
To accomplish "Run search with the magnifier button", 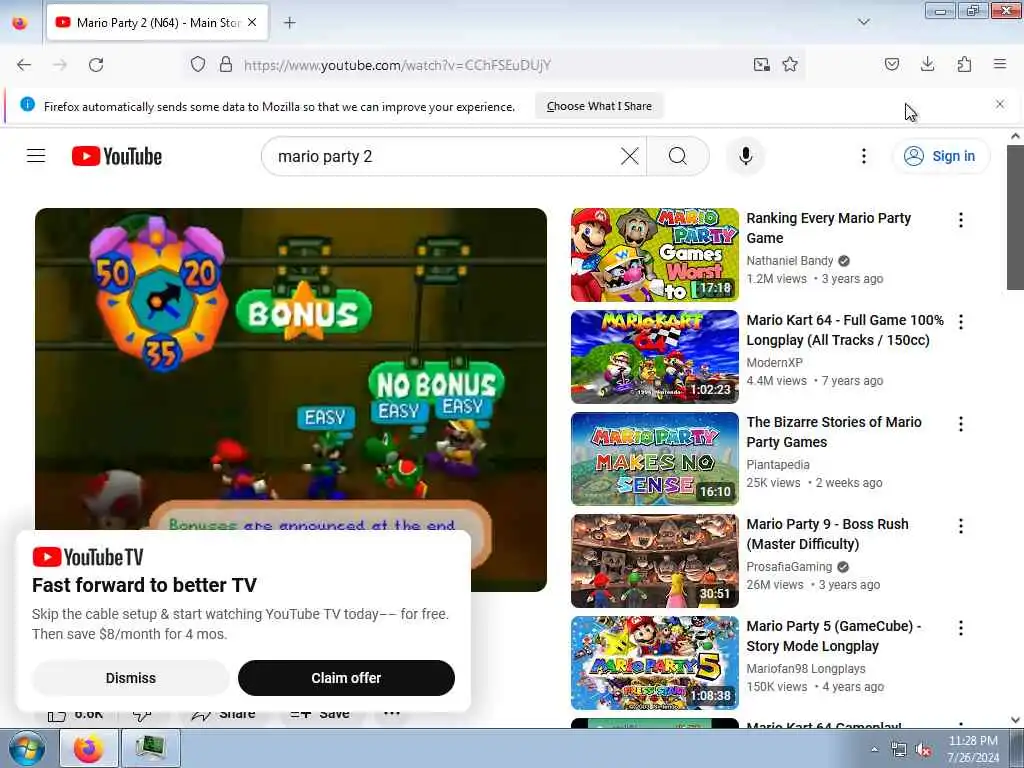I will click(x=678, y=156).
